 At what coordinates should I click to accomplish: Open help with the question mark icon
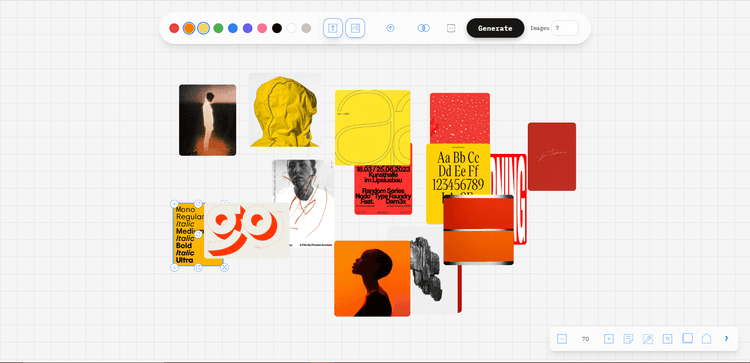coord(726,339)
